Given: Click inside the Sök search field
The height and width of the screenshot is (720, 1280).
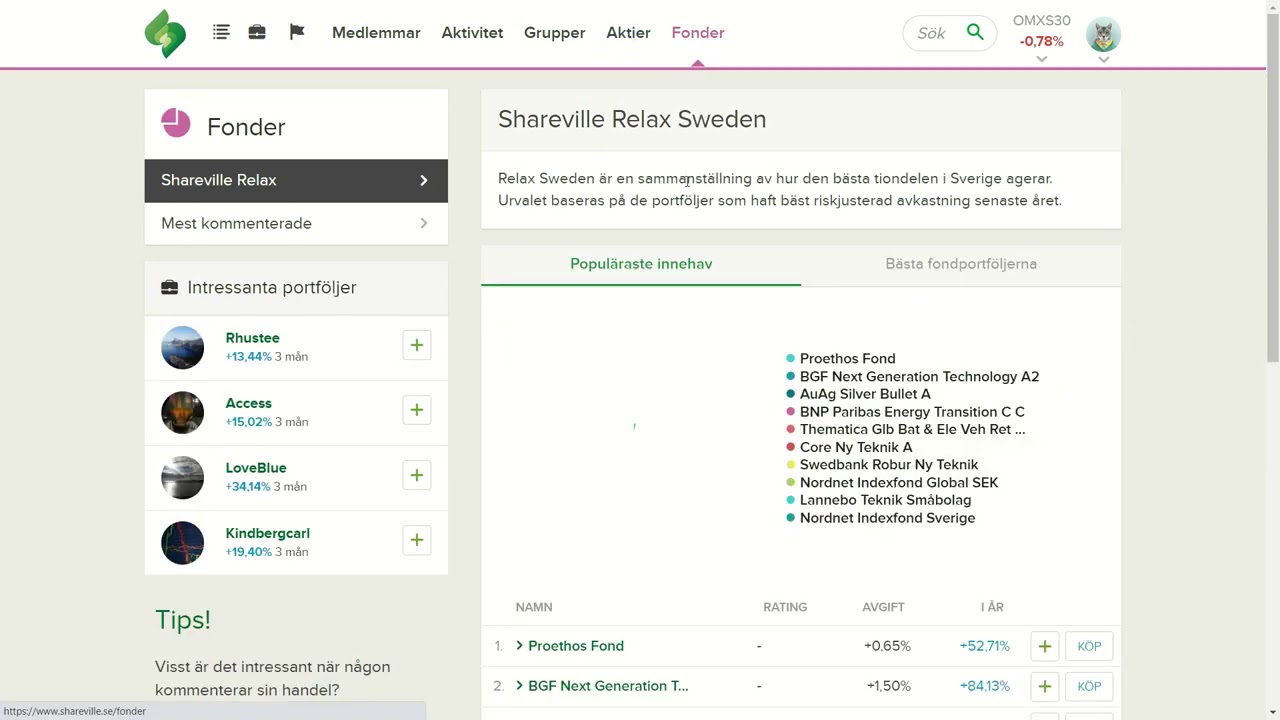Looking at the screenshot, I should 931,33.
